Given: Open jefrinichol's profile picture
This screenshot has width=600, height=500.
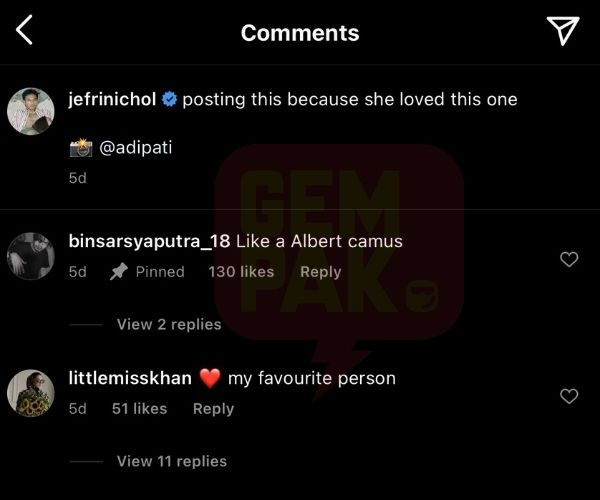Looking at the screenshot, I should coord(31,111).
